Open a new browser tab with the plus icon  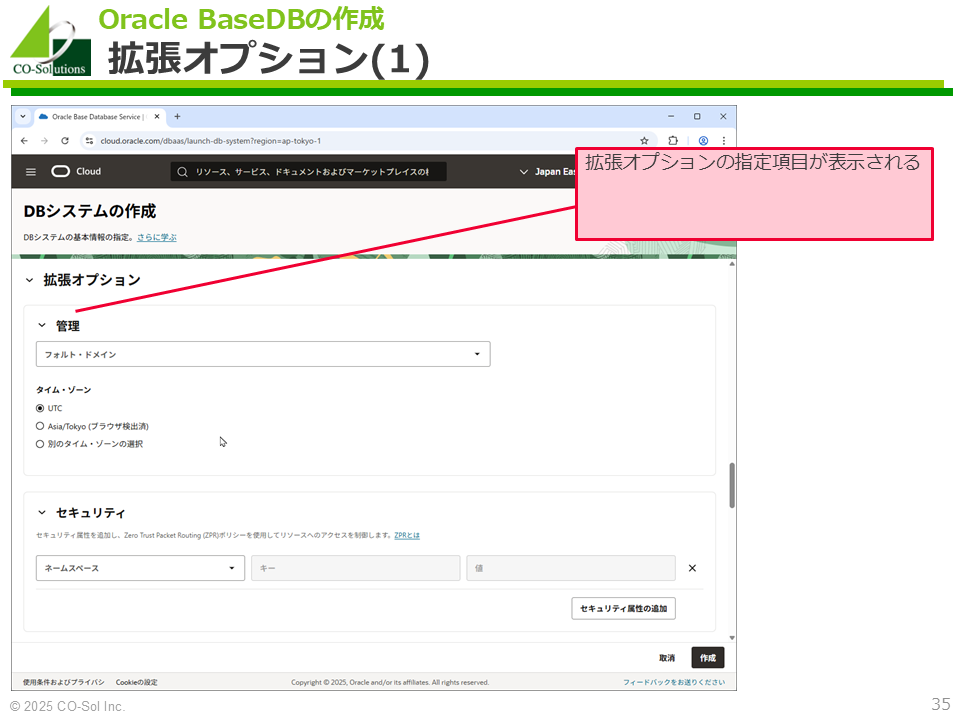click(x=177, y=116)
